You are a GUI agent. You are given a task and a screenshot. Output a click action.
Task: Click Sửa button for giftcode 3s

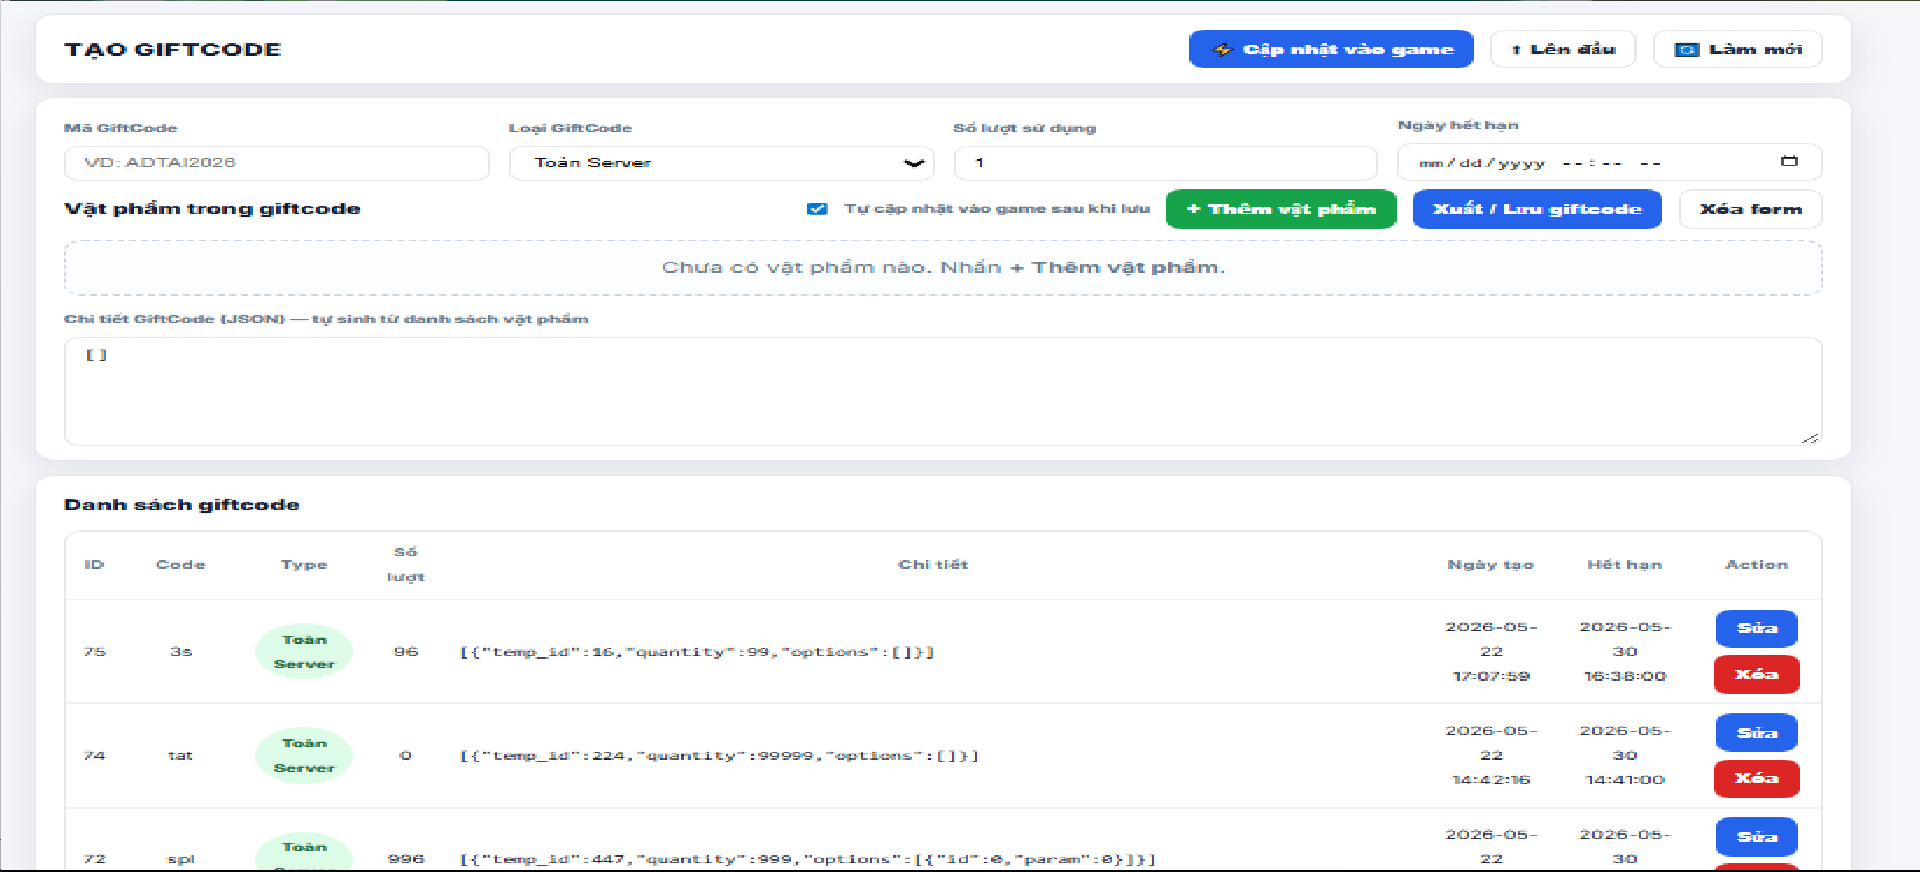pyautogui.click(x=1757, y=629)
